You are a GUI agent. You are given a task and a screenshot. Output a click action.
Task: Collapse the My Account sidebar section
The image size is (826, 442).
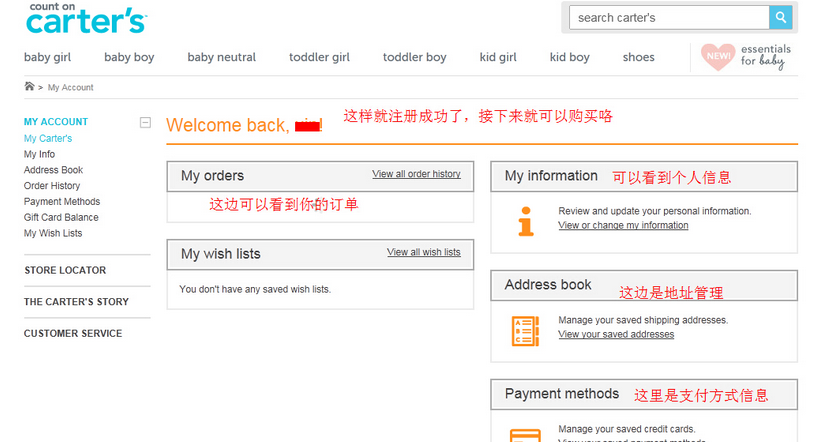[145, 123]
